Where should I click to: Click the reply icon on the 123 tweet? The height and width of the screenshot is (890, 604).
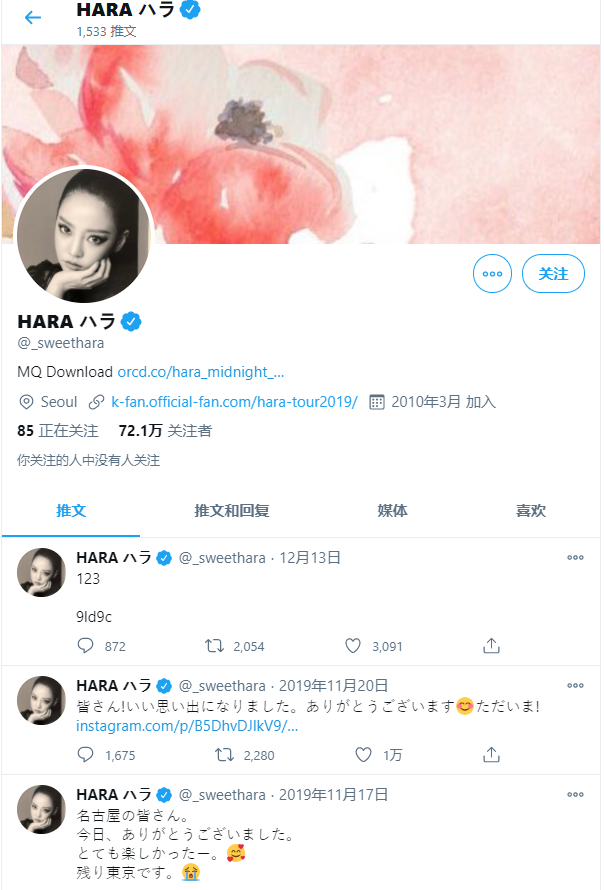pos(85,646)
